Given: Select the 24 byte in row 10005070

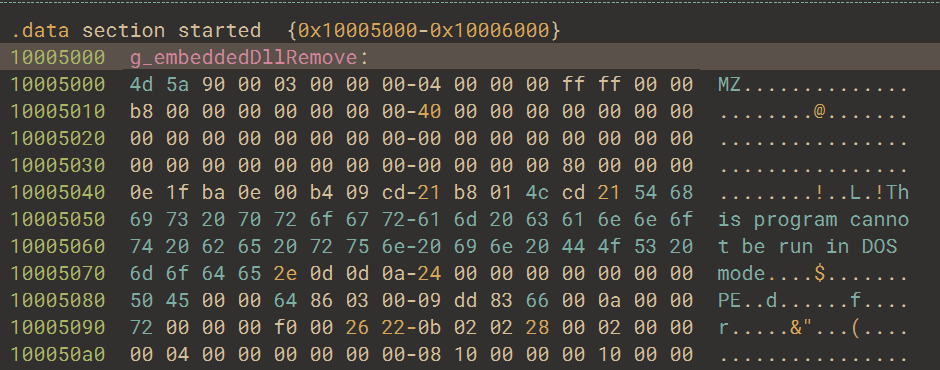Looking at the screenshot, I should click(430, 273).
